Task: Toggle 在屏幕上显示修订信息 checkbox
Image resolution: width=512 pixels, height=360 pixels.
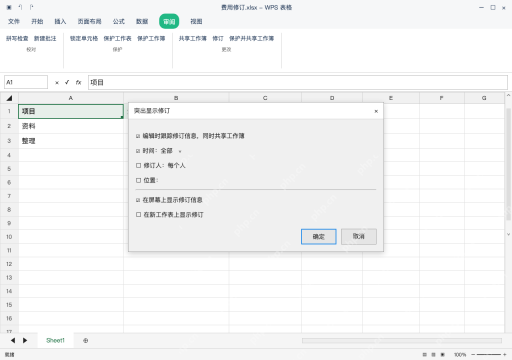Action: pyautogui.click(x=138, y=200)
